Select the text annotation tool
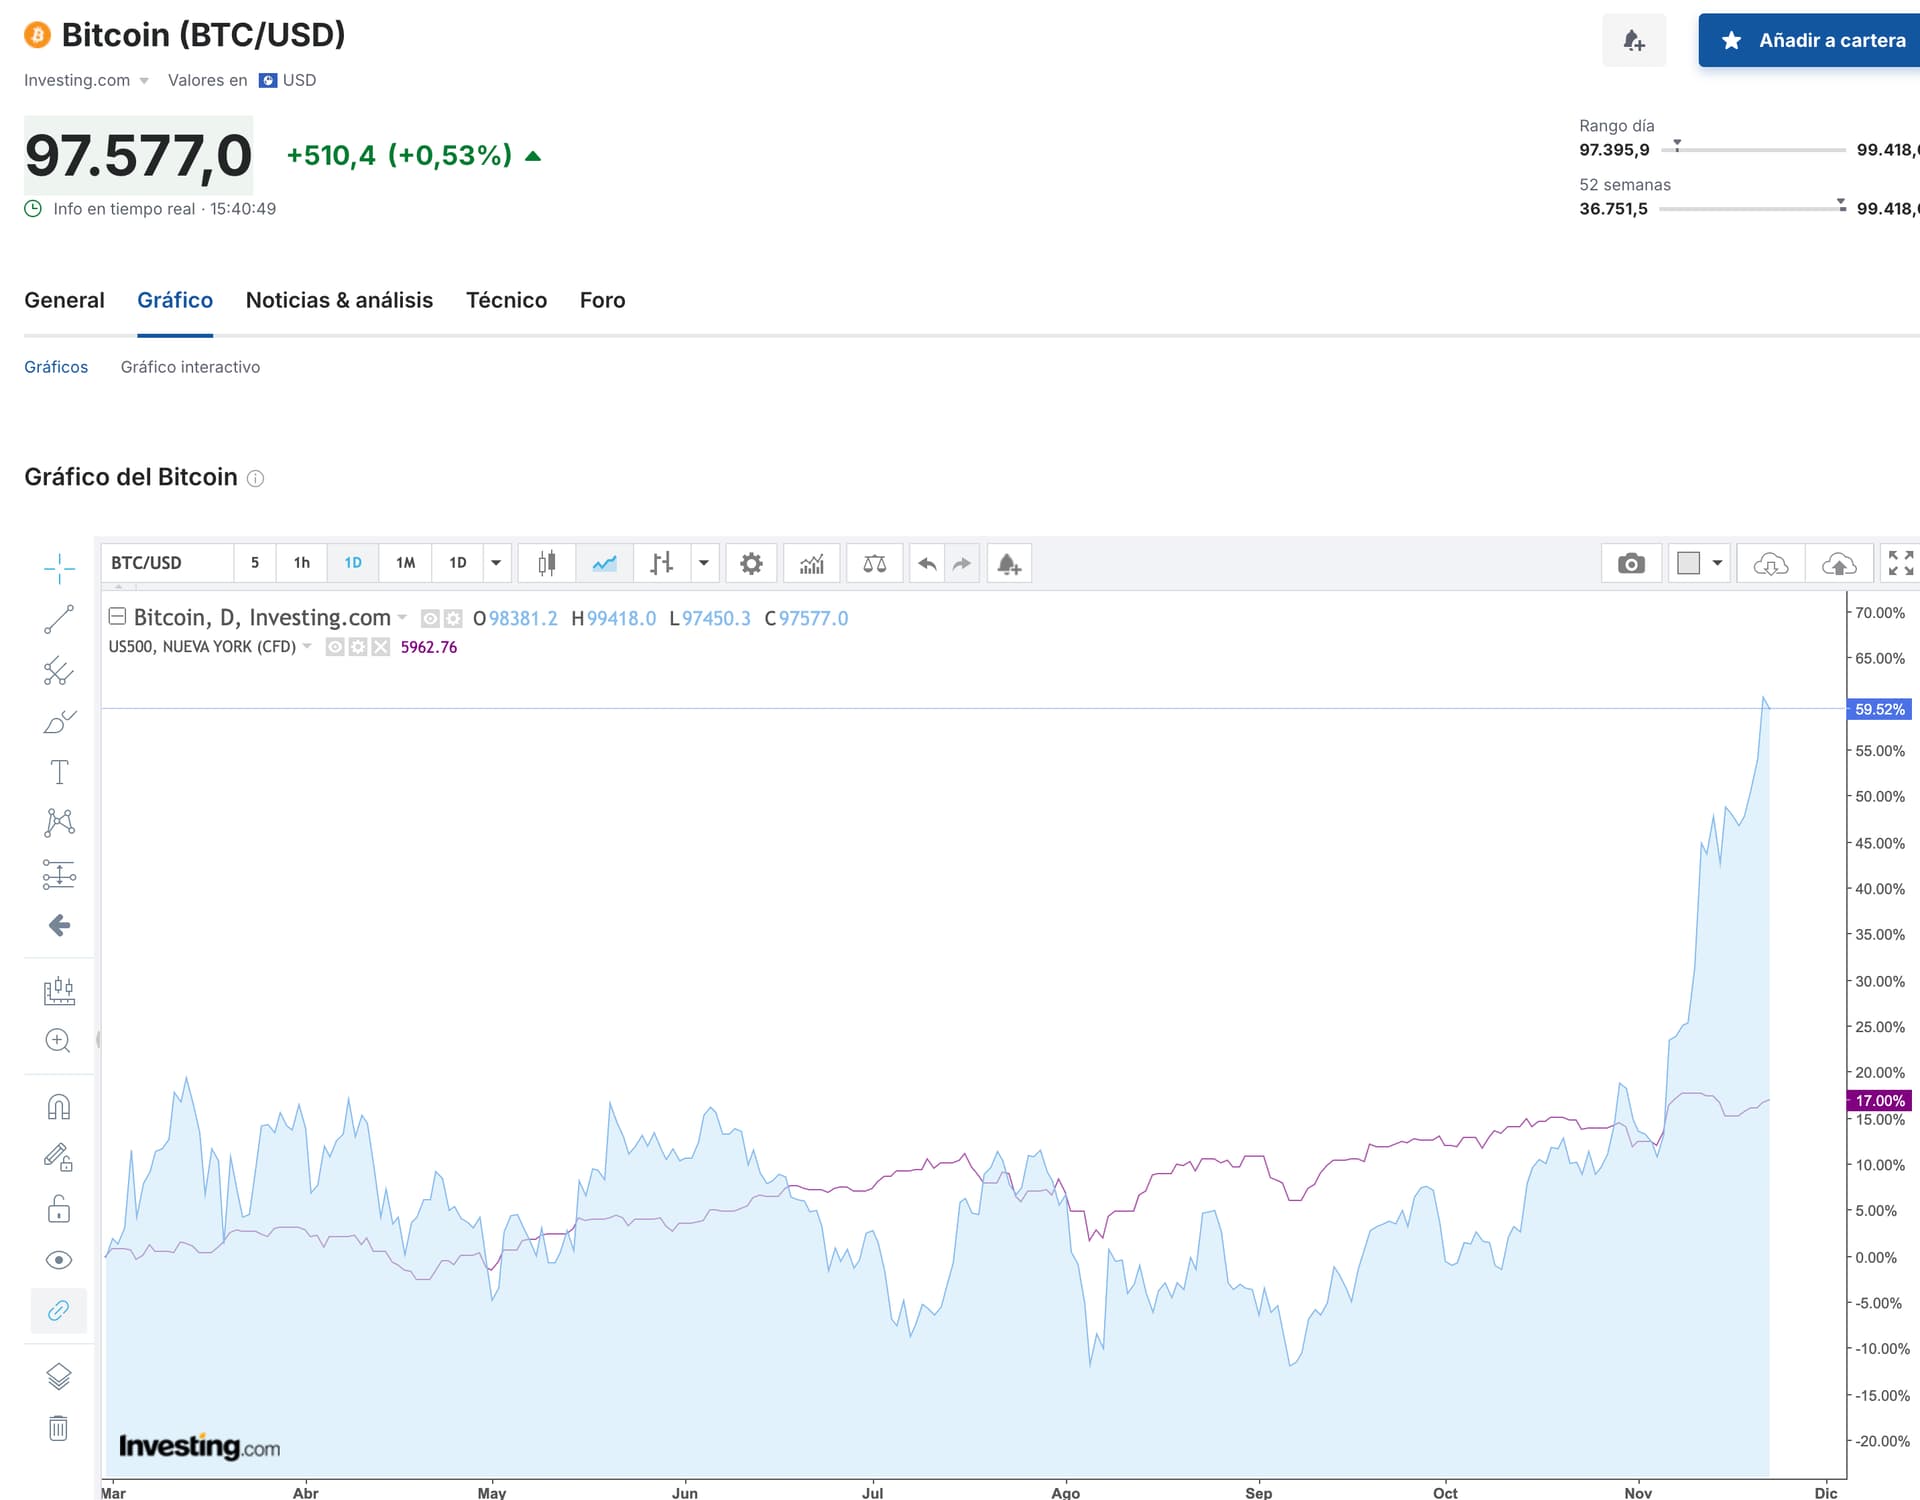The width and height of the screenshot is (1920, 1500). point(59,772)
